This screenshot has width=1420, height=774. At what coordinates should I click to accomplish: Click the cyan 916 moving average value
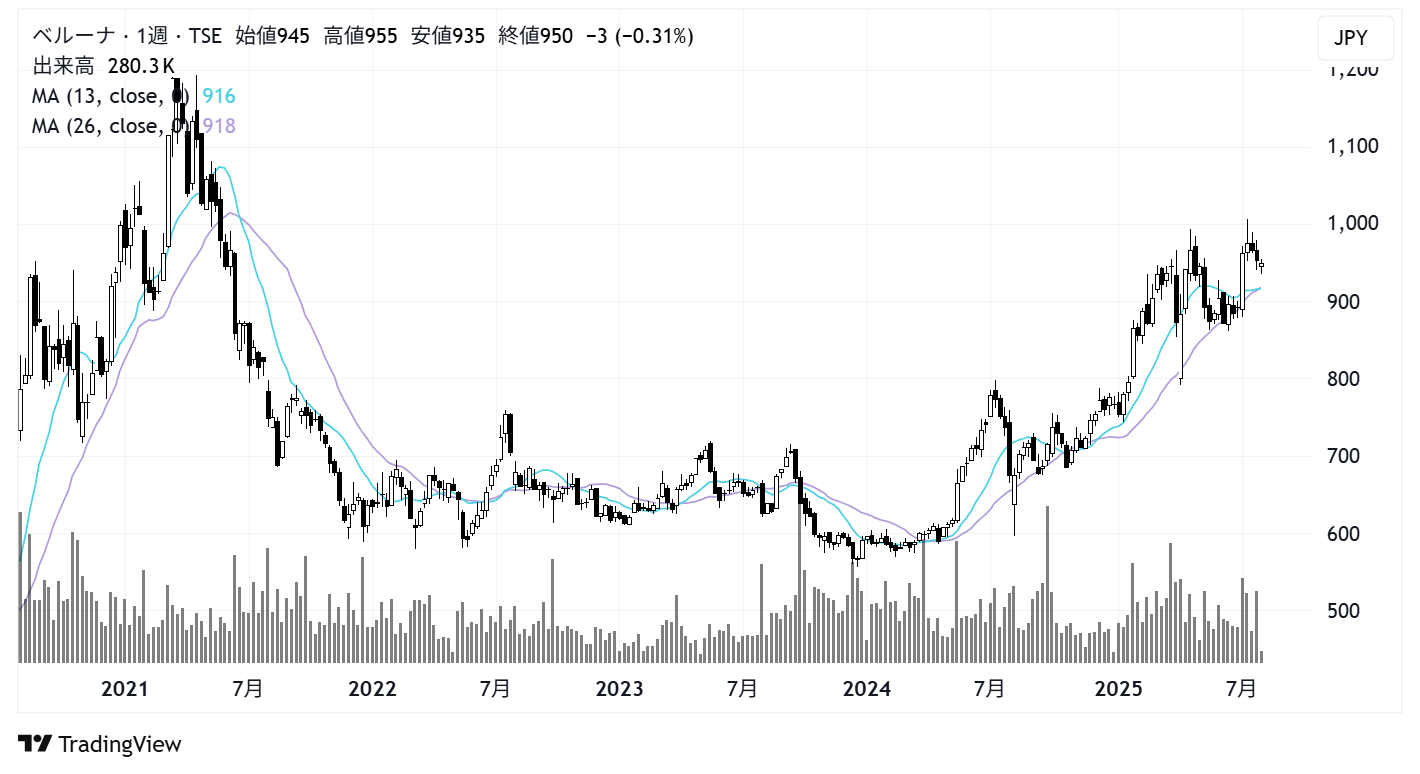(x=218, y=96)
